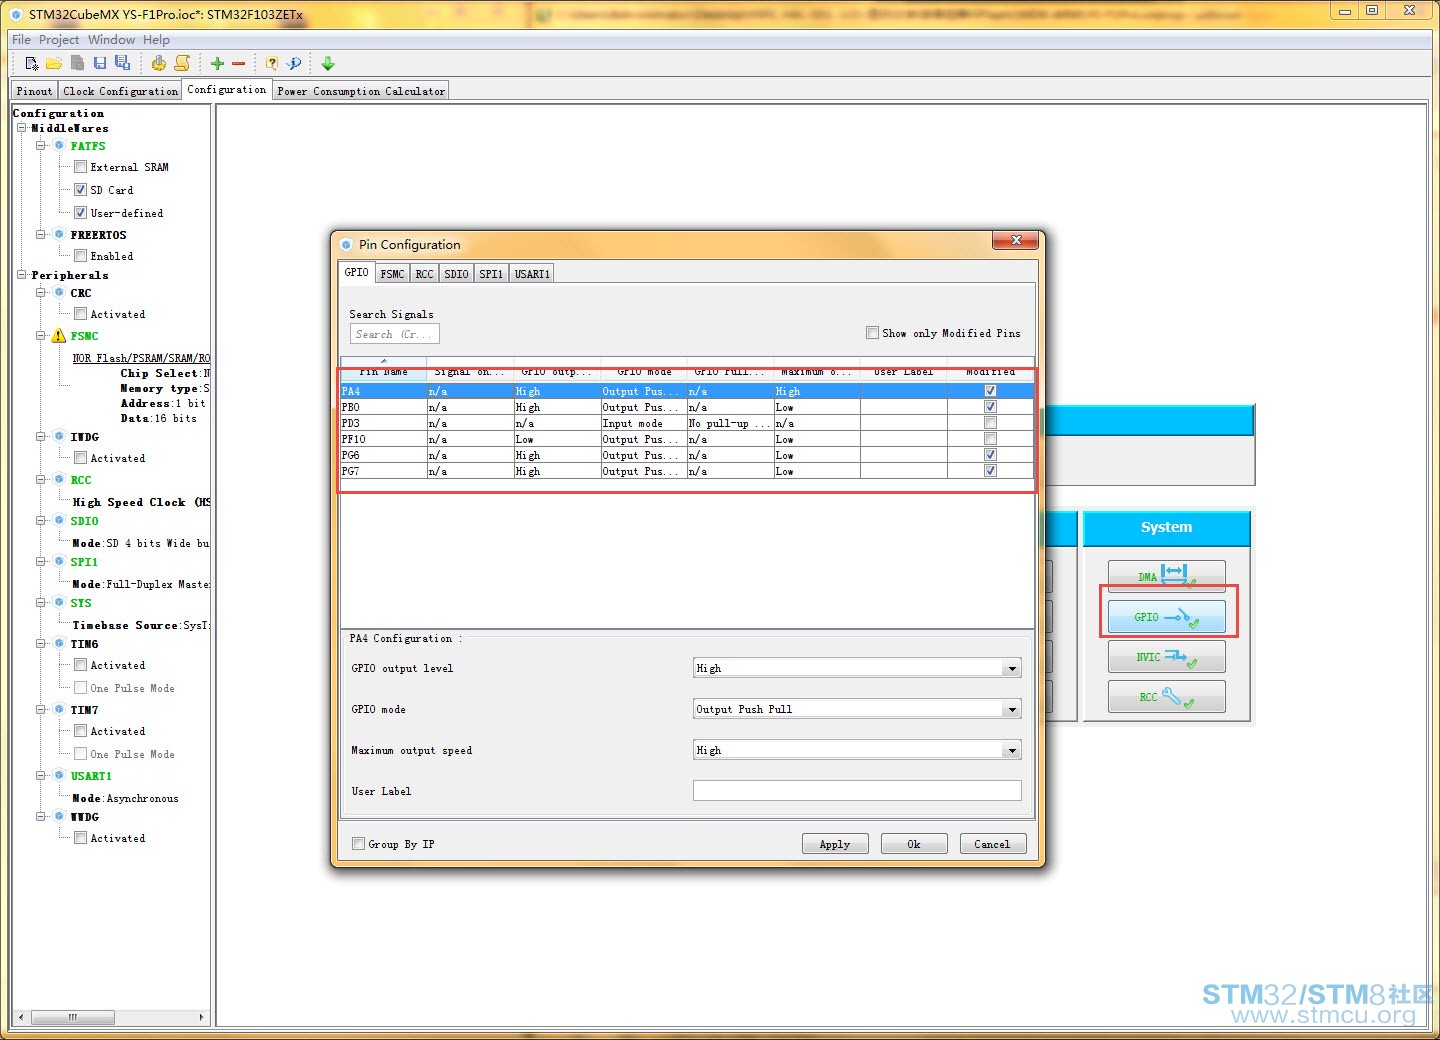Viewport: 1440px width, 1040px height.
Task: Switch to the Clock Configuration tab
Action: click(120, 91)
